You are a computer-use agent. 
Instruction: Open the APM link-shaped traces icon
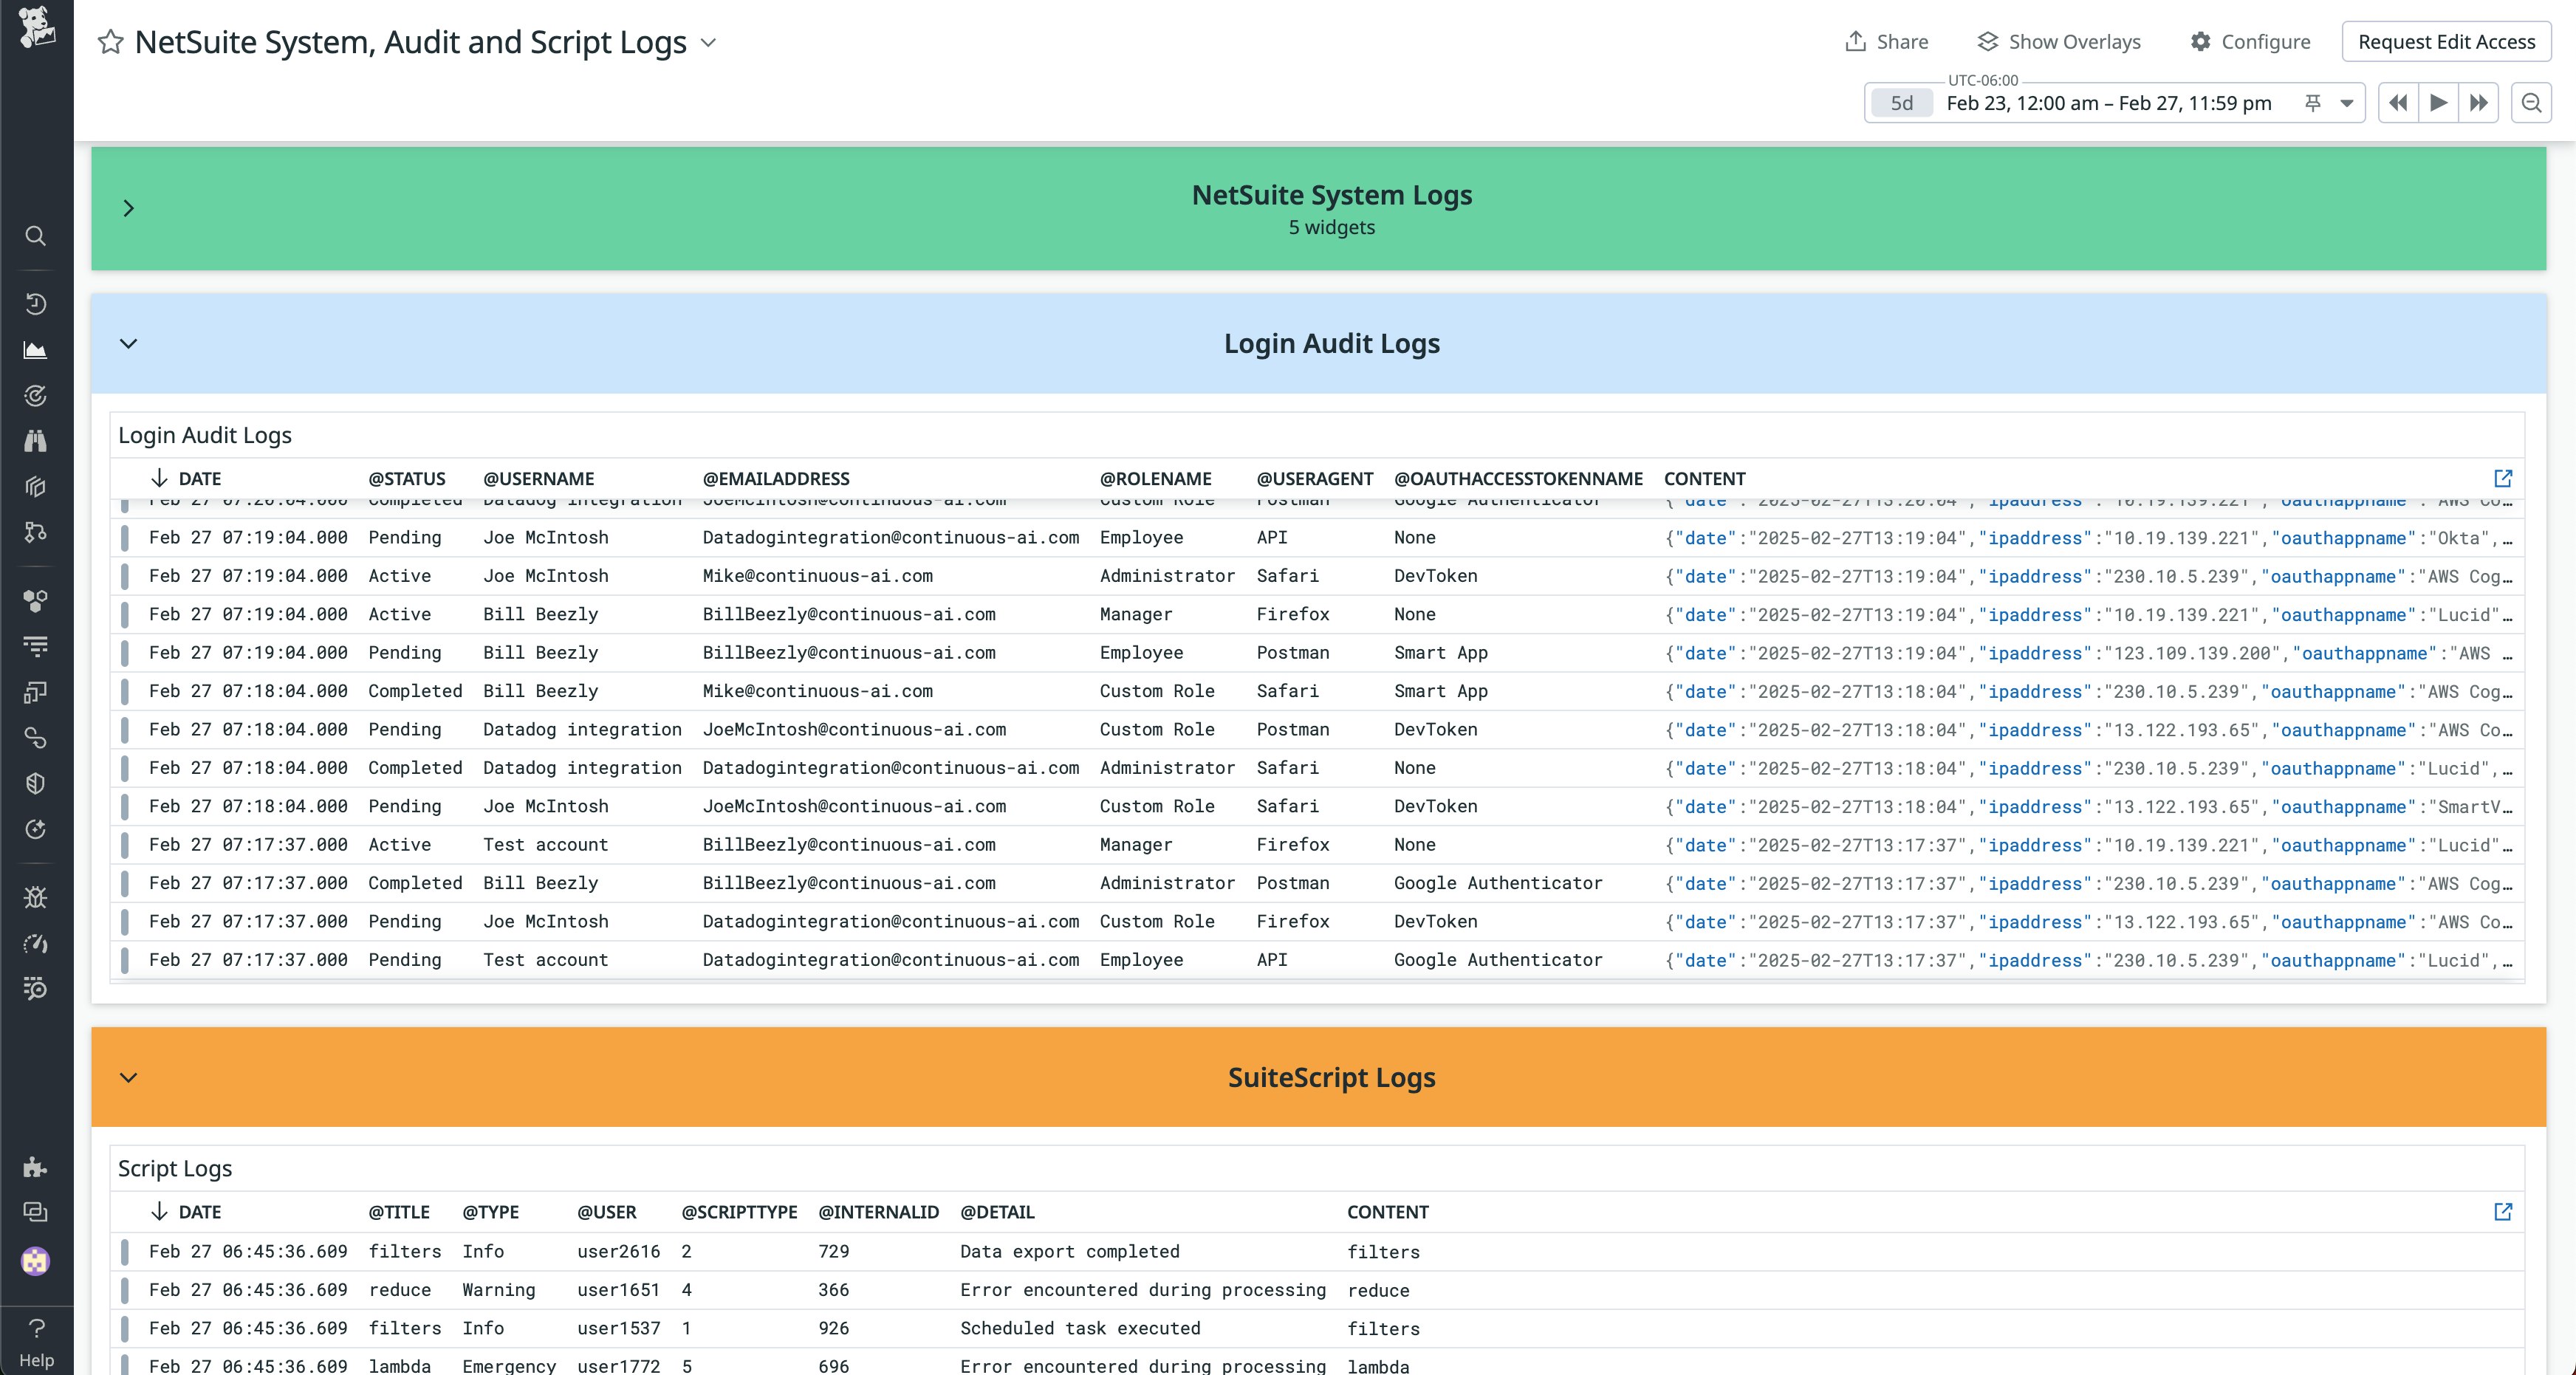(36, 738)
